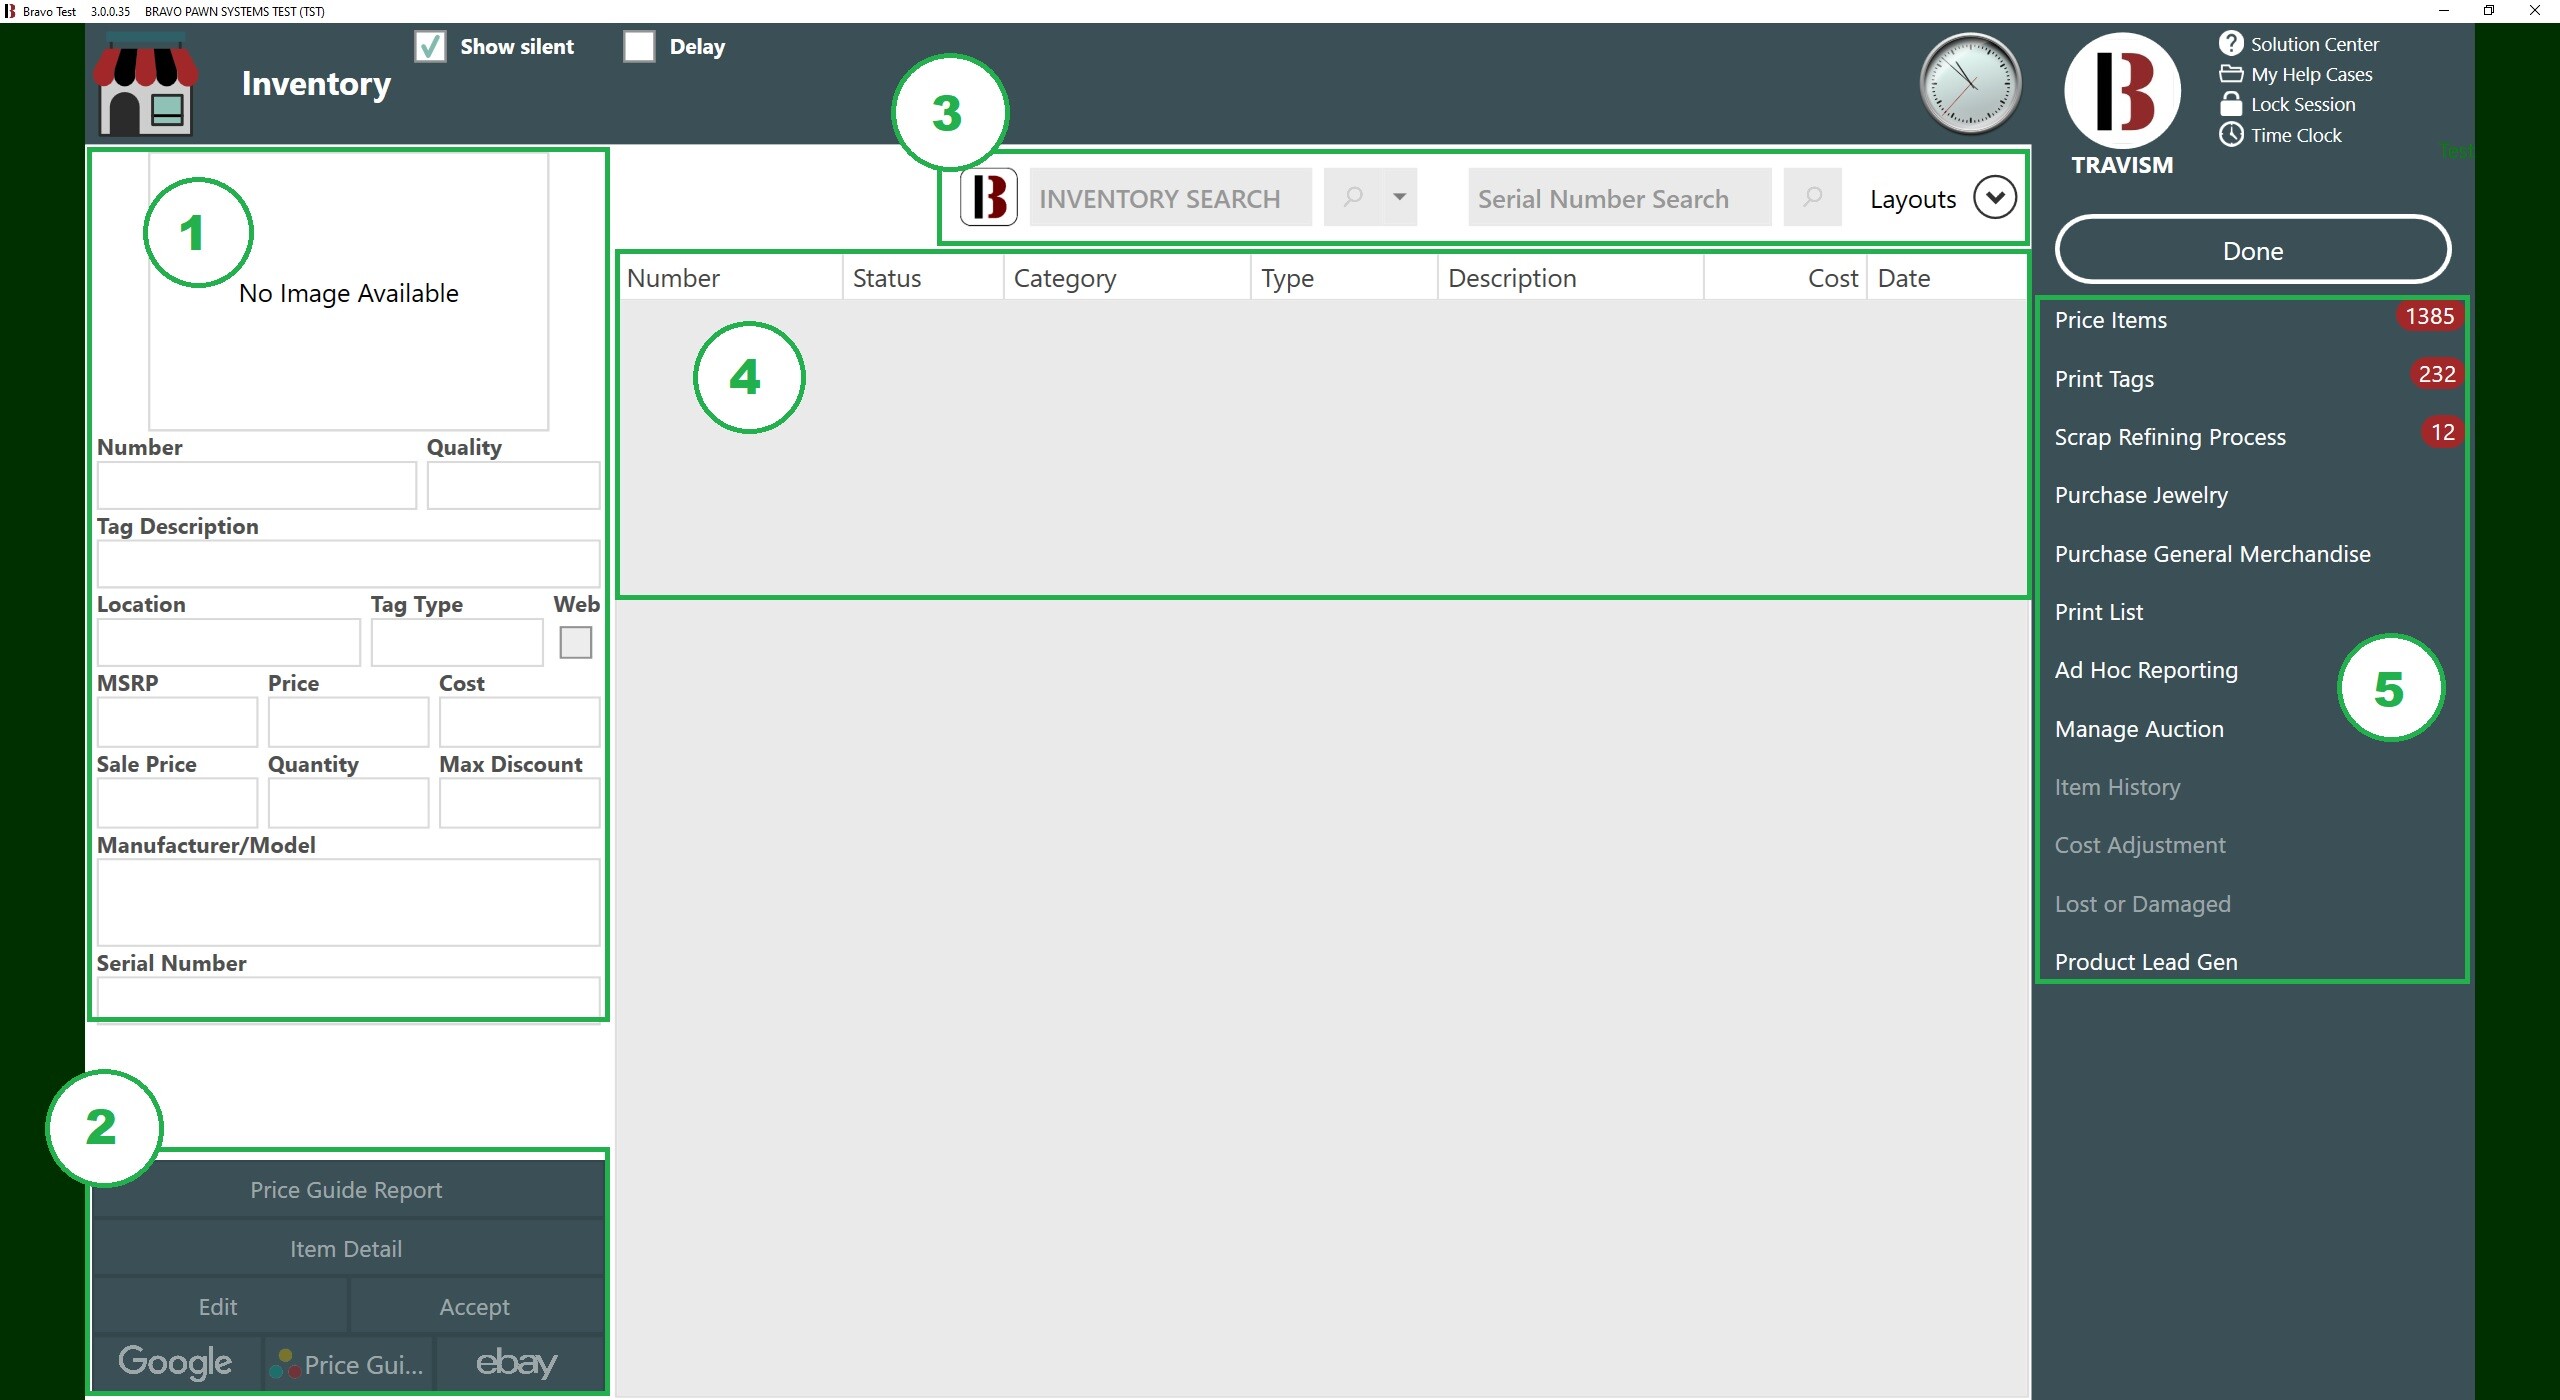This screenshot has width=2560, height=1400.
Task: Sort by the Category column header
Action: [x=1127, y=278]
